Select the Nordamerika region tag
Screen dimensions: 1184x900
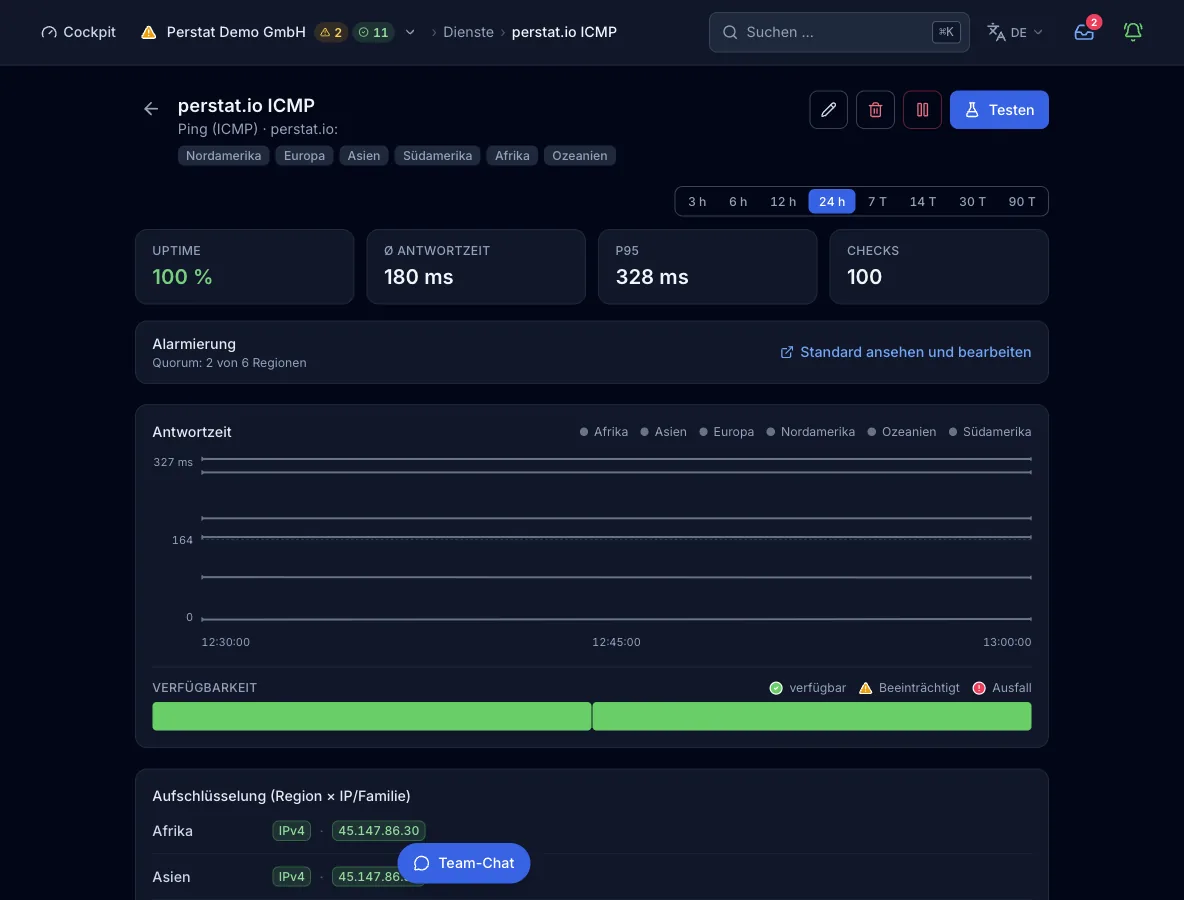click(224, 156)
